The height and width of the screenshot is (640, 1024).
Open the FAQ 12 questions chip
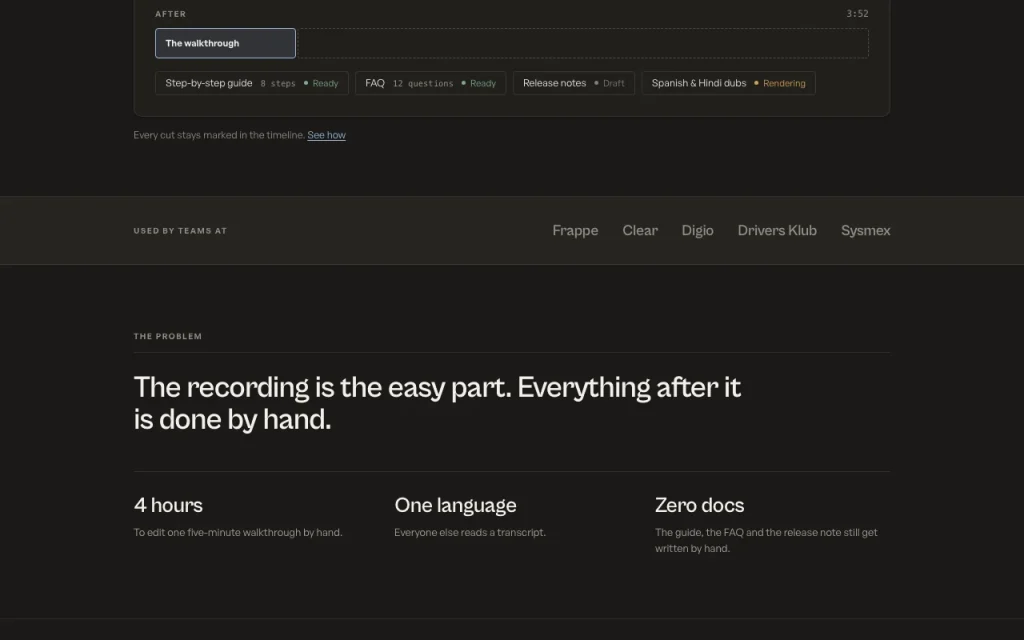coord(430,83)
